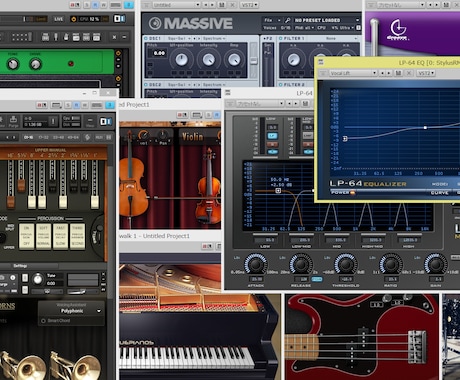Toggle the percussion ON/OFF rocker switch on the organ
460x380 pixels.
pos(27,236)
